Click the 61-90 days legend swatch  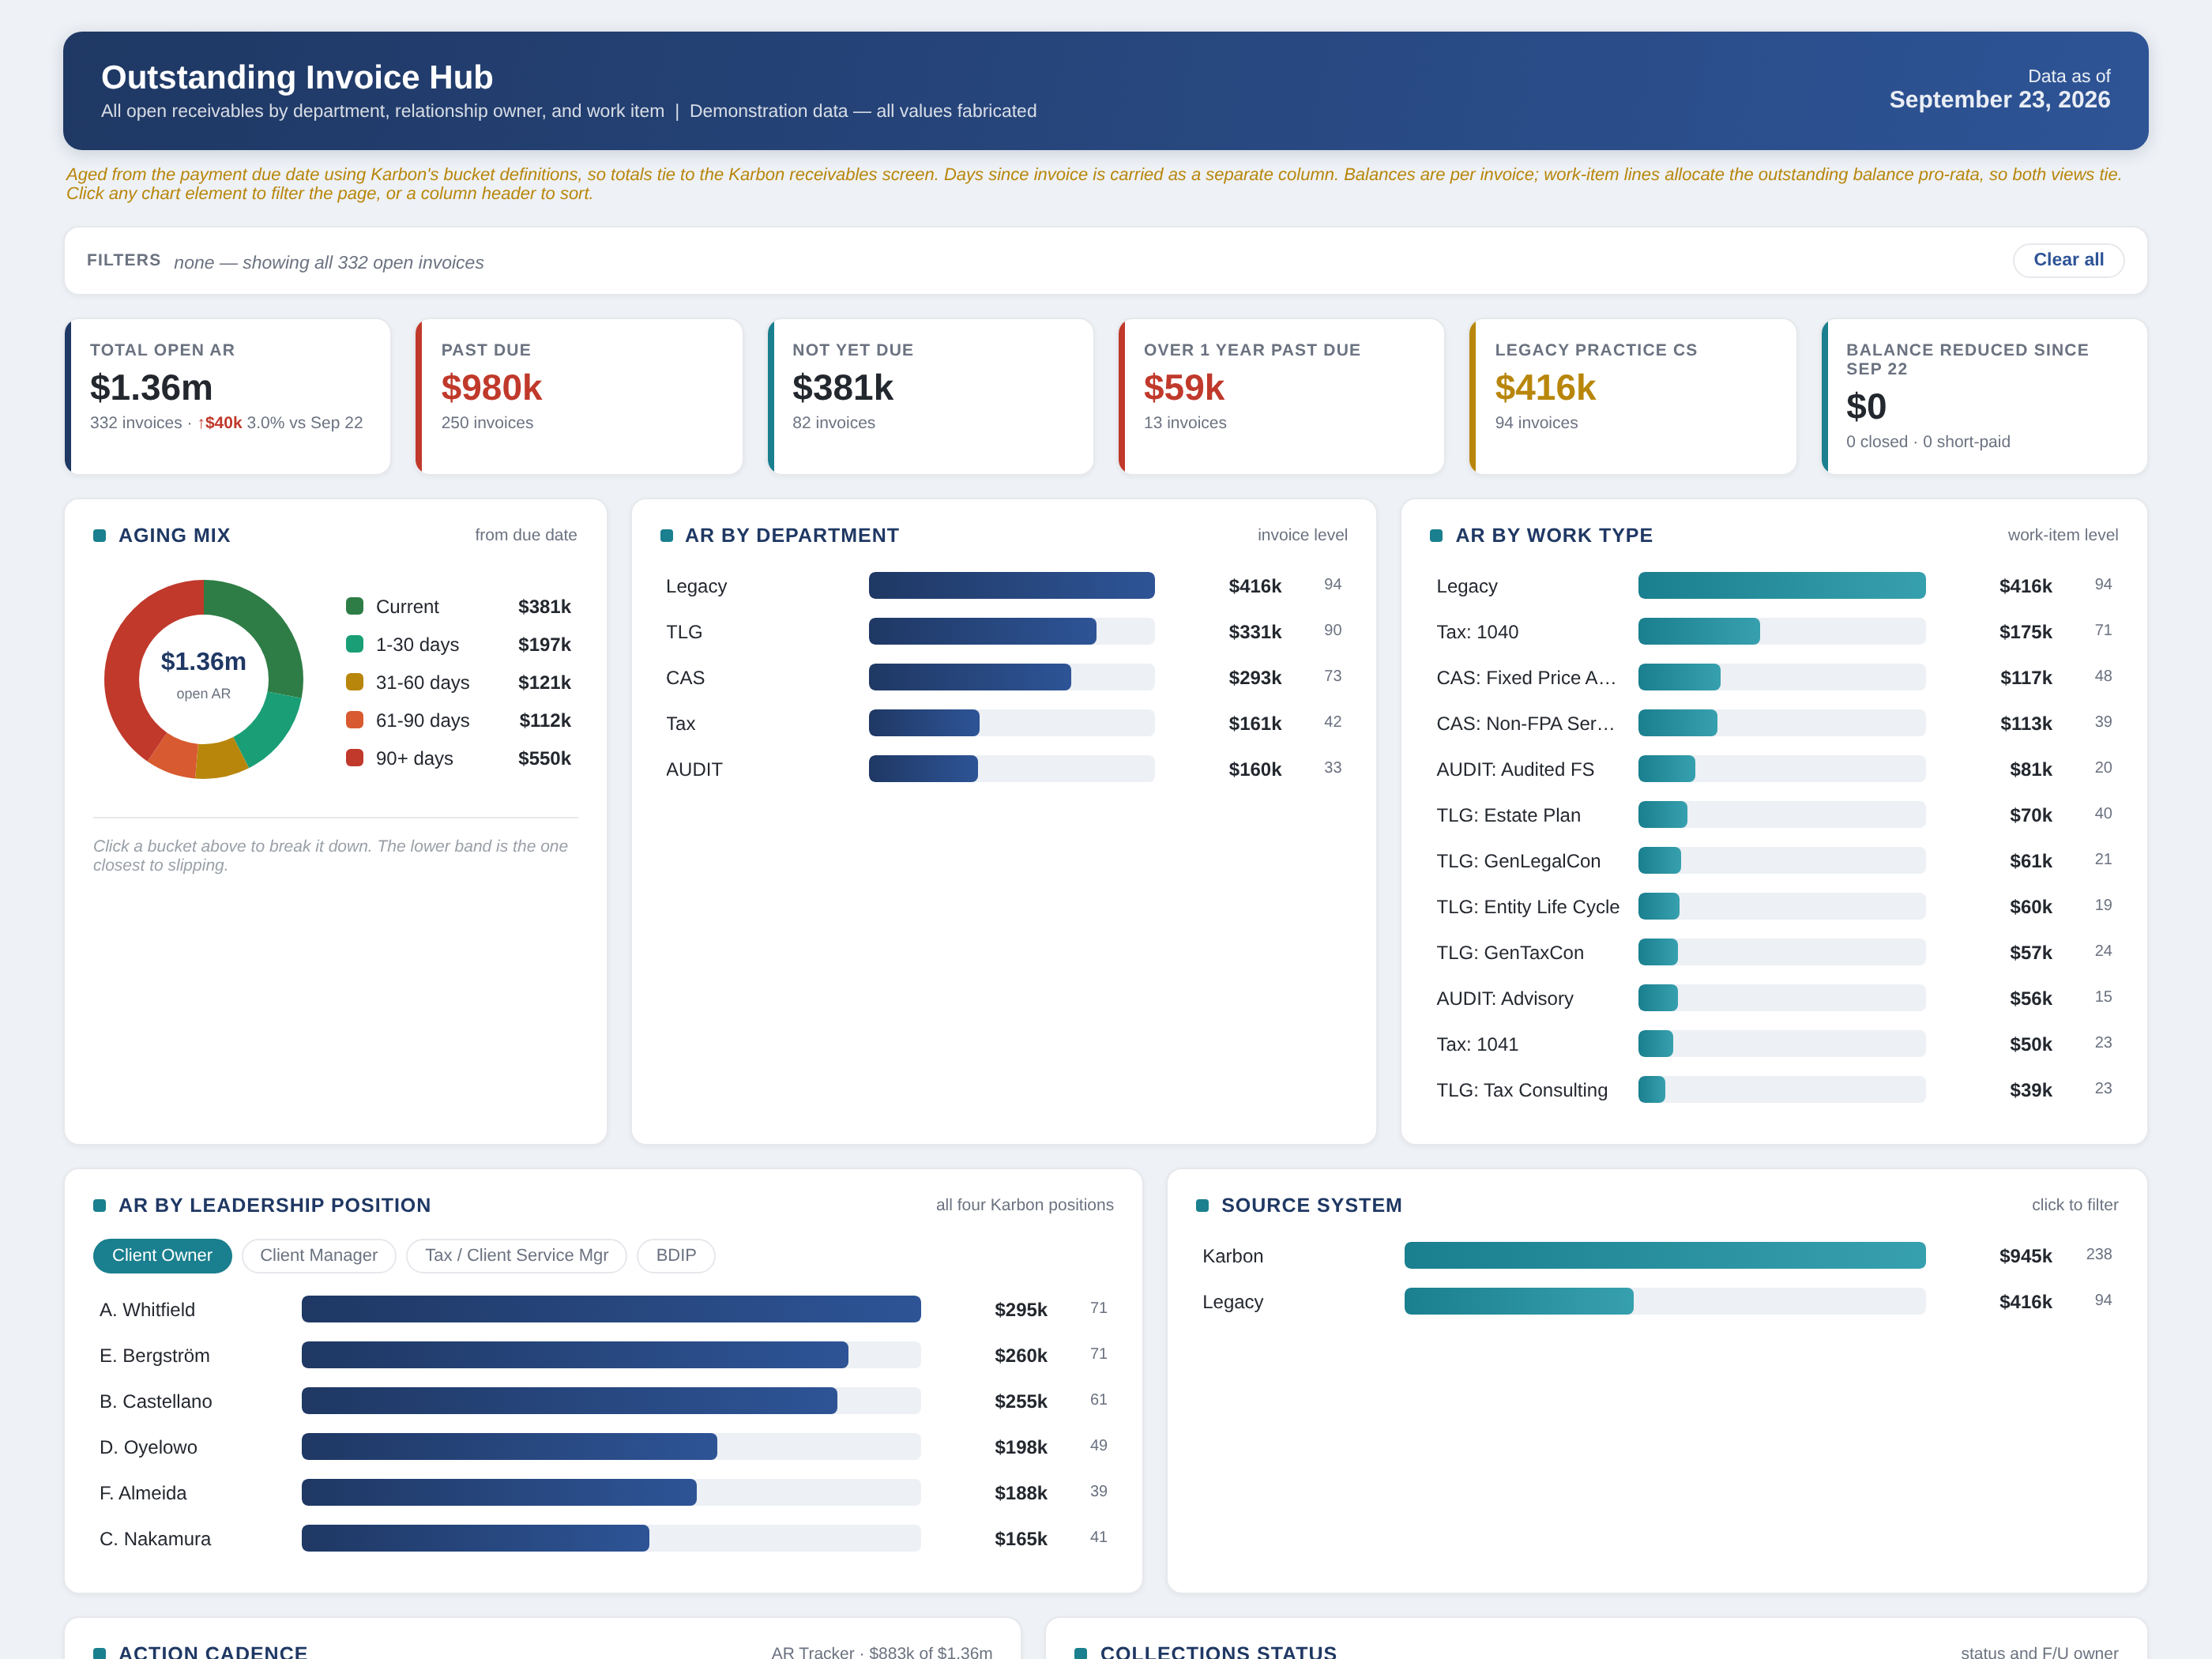354,720
